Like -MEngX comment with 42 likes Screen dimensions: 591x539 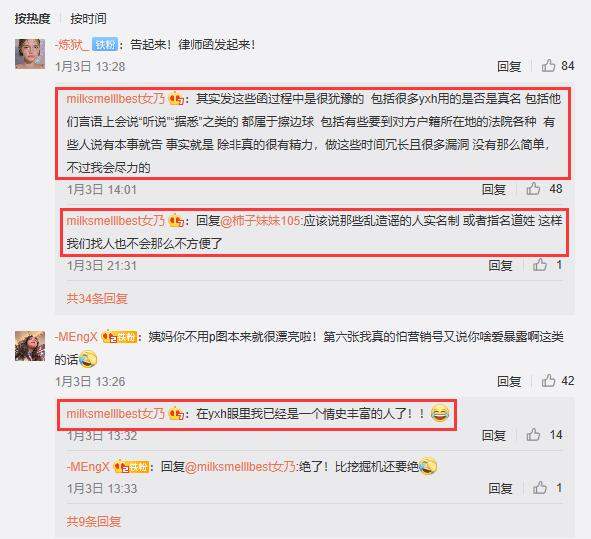548,381
